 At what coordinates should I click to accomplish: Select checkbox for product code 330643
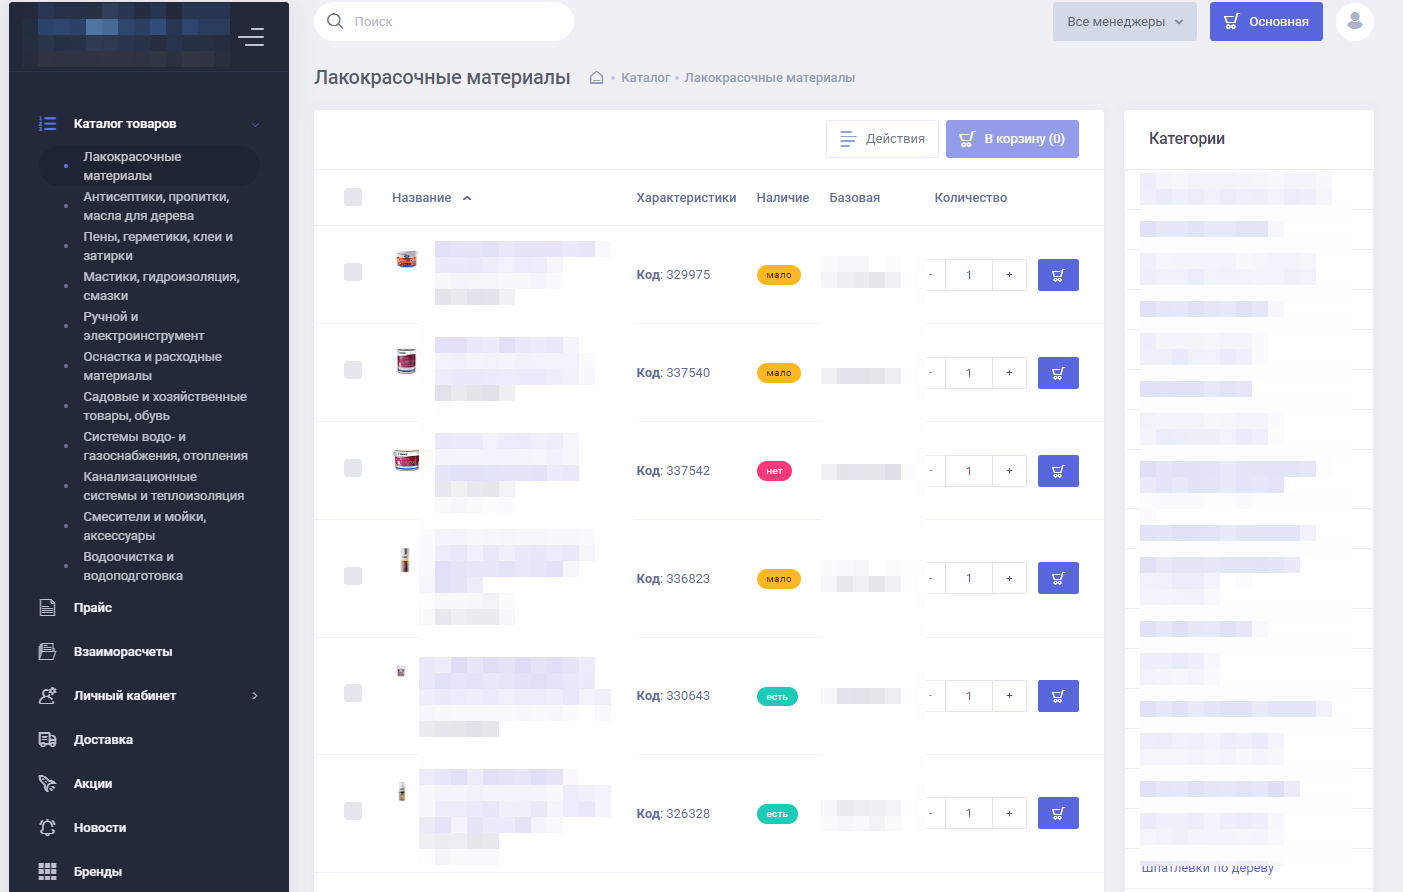click(x=353, y=693)
